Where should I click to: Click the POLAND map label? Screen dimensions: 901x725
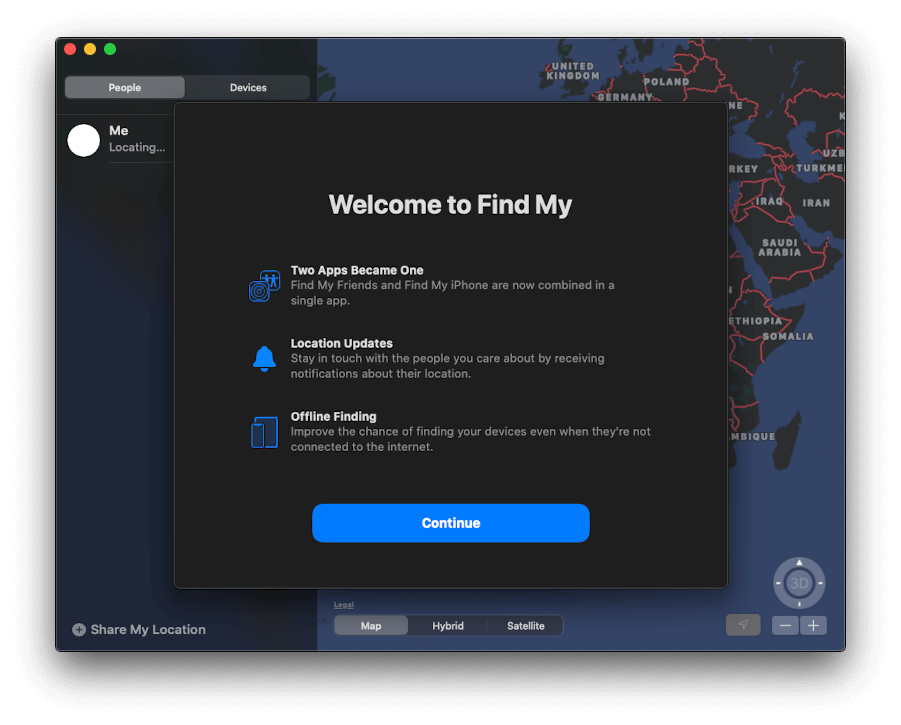click(x=667, y=82)
